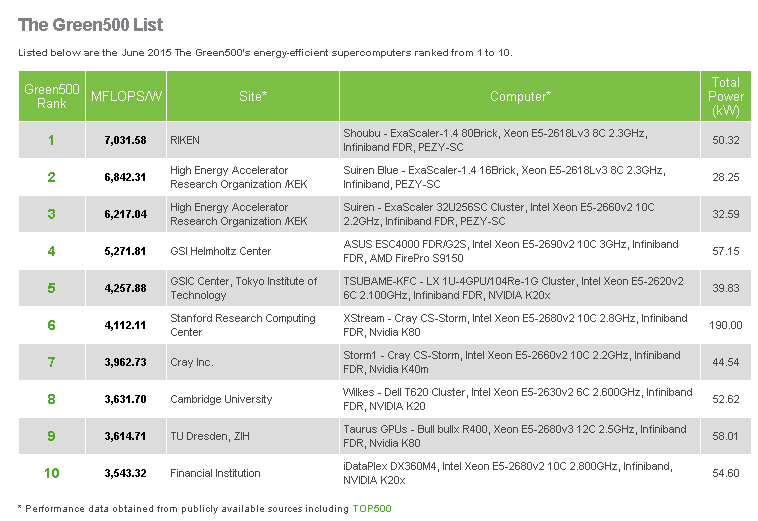Select the MFLOPS/W column header
758x521 pixels.
click(125, 96)
